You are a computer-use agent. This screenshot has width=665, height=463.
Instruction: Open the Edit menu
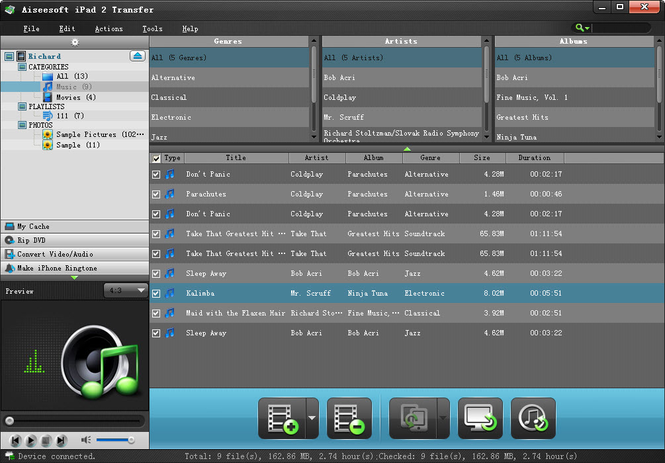67,28
